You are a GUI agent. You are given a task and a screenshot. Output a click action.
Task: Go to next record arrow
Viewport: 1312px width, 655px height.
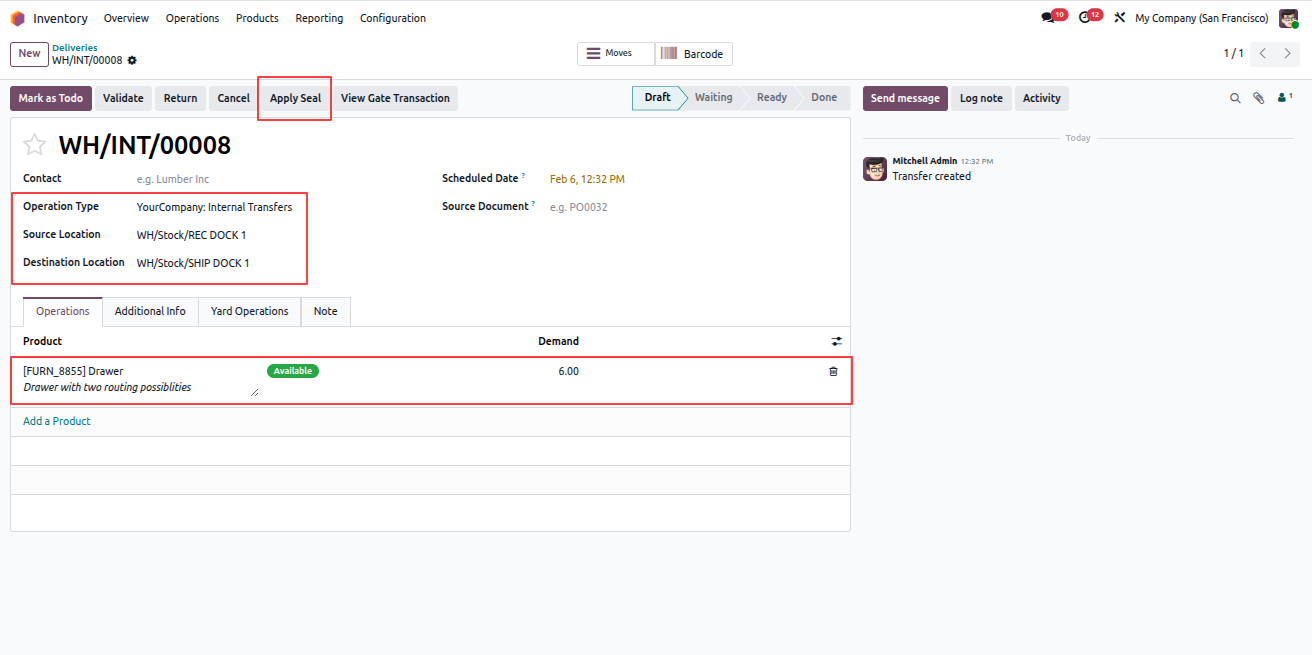(x=1288, y=53)
